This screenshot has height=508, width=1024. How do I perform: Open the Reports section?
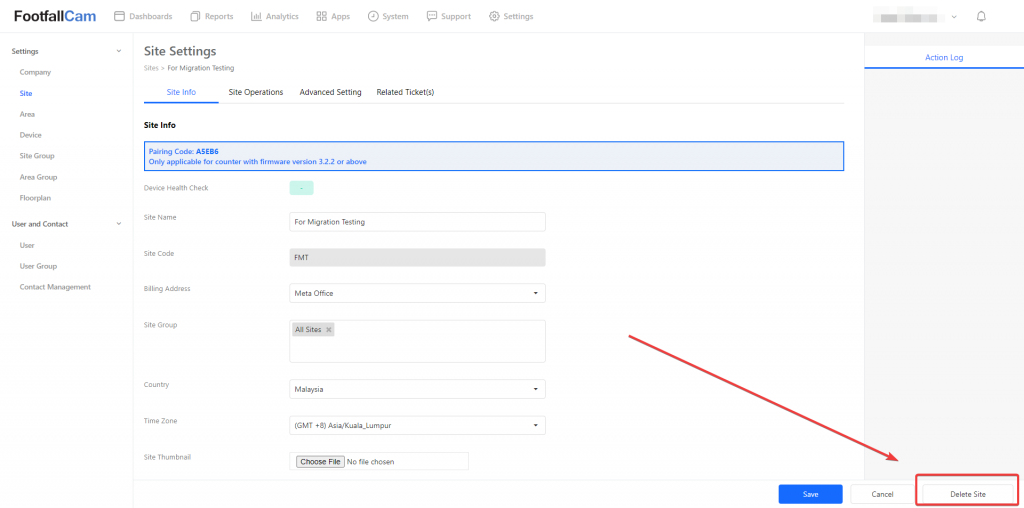pyautogui.click(x=211, y=16)
